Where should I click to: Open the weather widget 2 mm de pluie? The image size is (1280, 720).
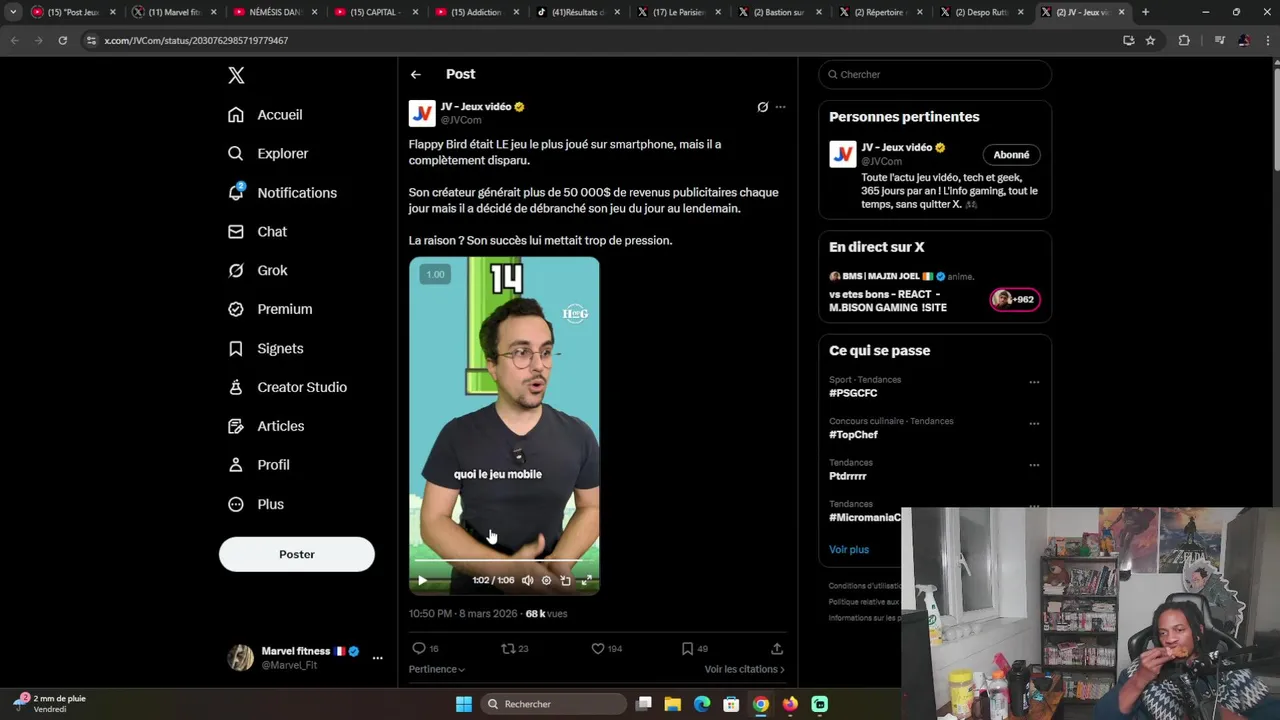[x=50, y=703]
